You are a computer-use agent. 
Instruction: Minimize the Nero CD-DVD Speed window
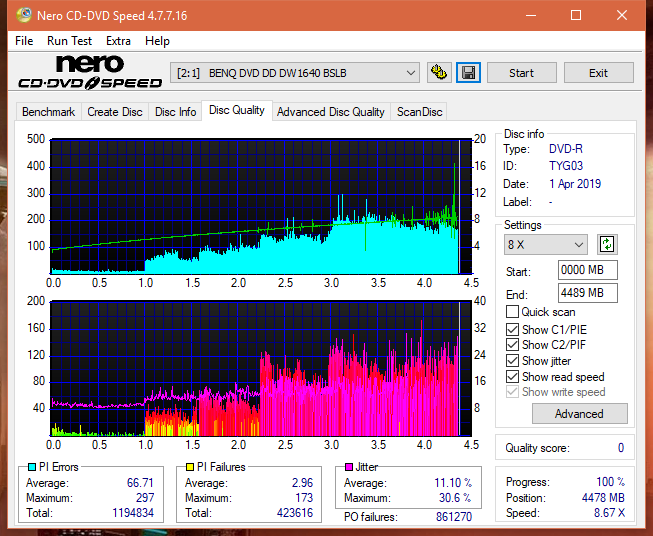[531, 15]
